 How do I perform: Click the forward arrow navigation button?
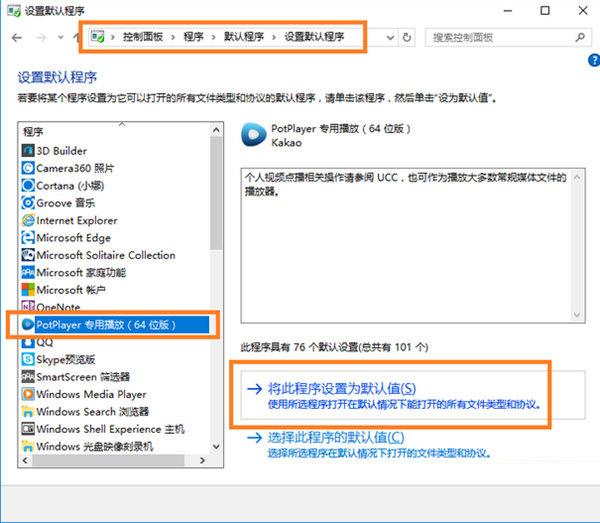point(41,37)
